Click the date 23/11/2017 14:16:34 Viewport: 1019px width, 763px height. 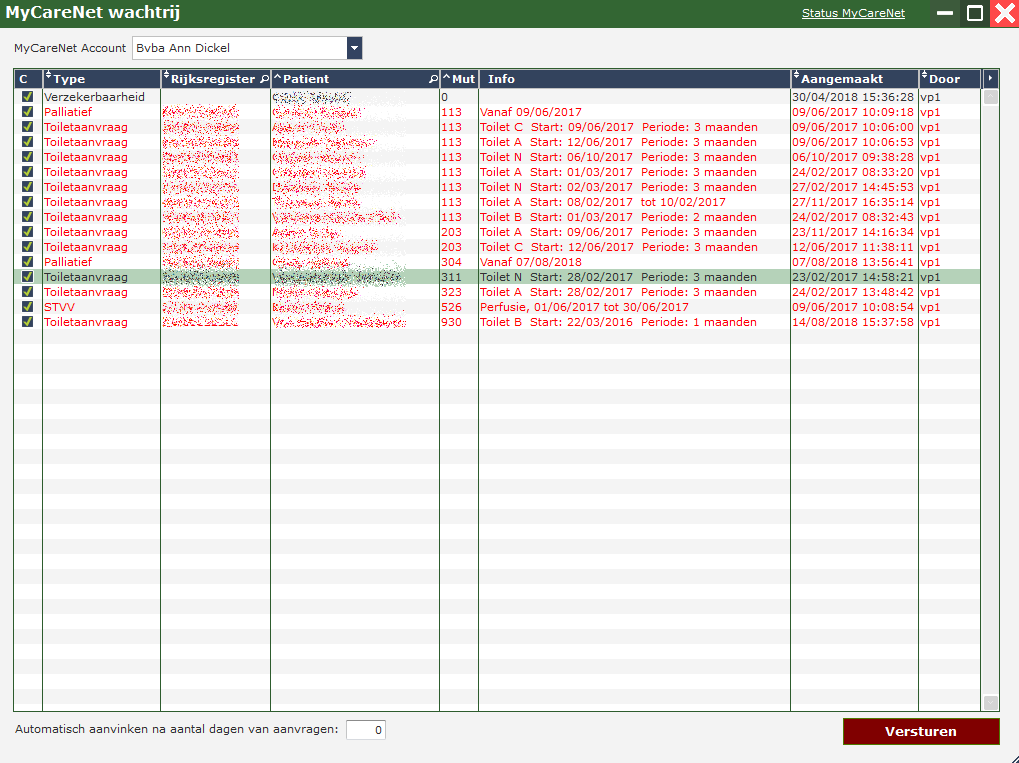(853, 232)
